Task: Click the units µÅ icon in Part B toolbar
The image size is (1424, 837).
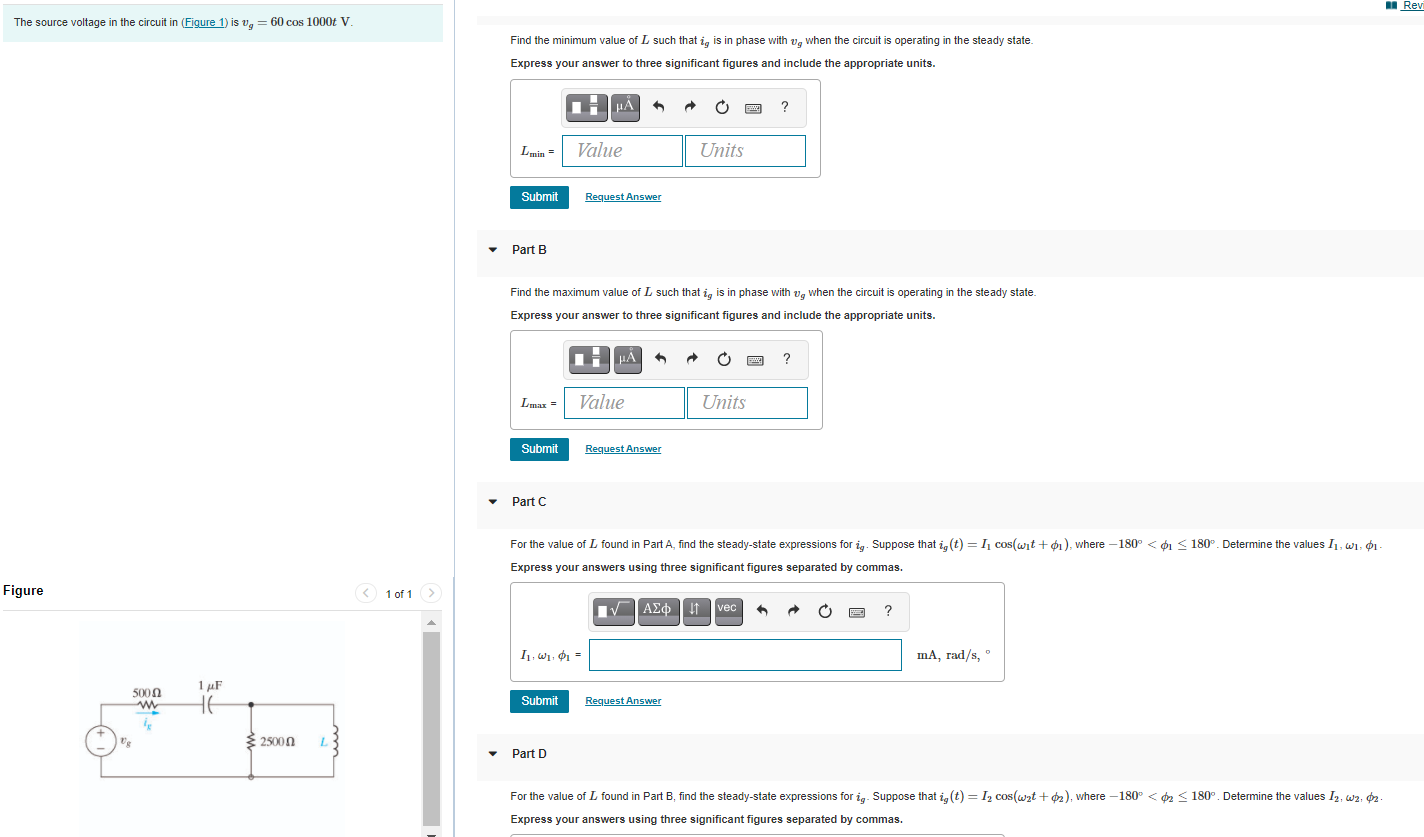Action: (x=626, y=358)
